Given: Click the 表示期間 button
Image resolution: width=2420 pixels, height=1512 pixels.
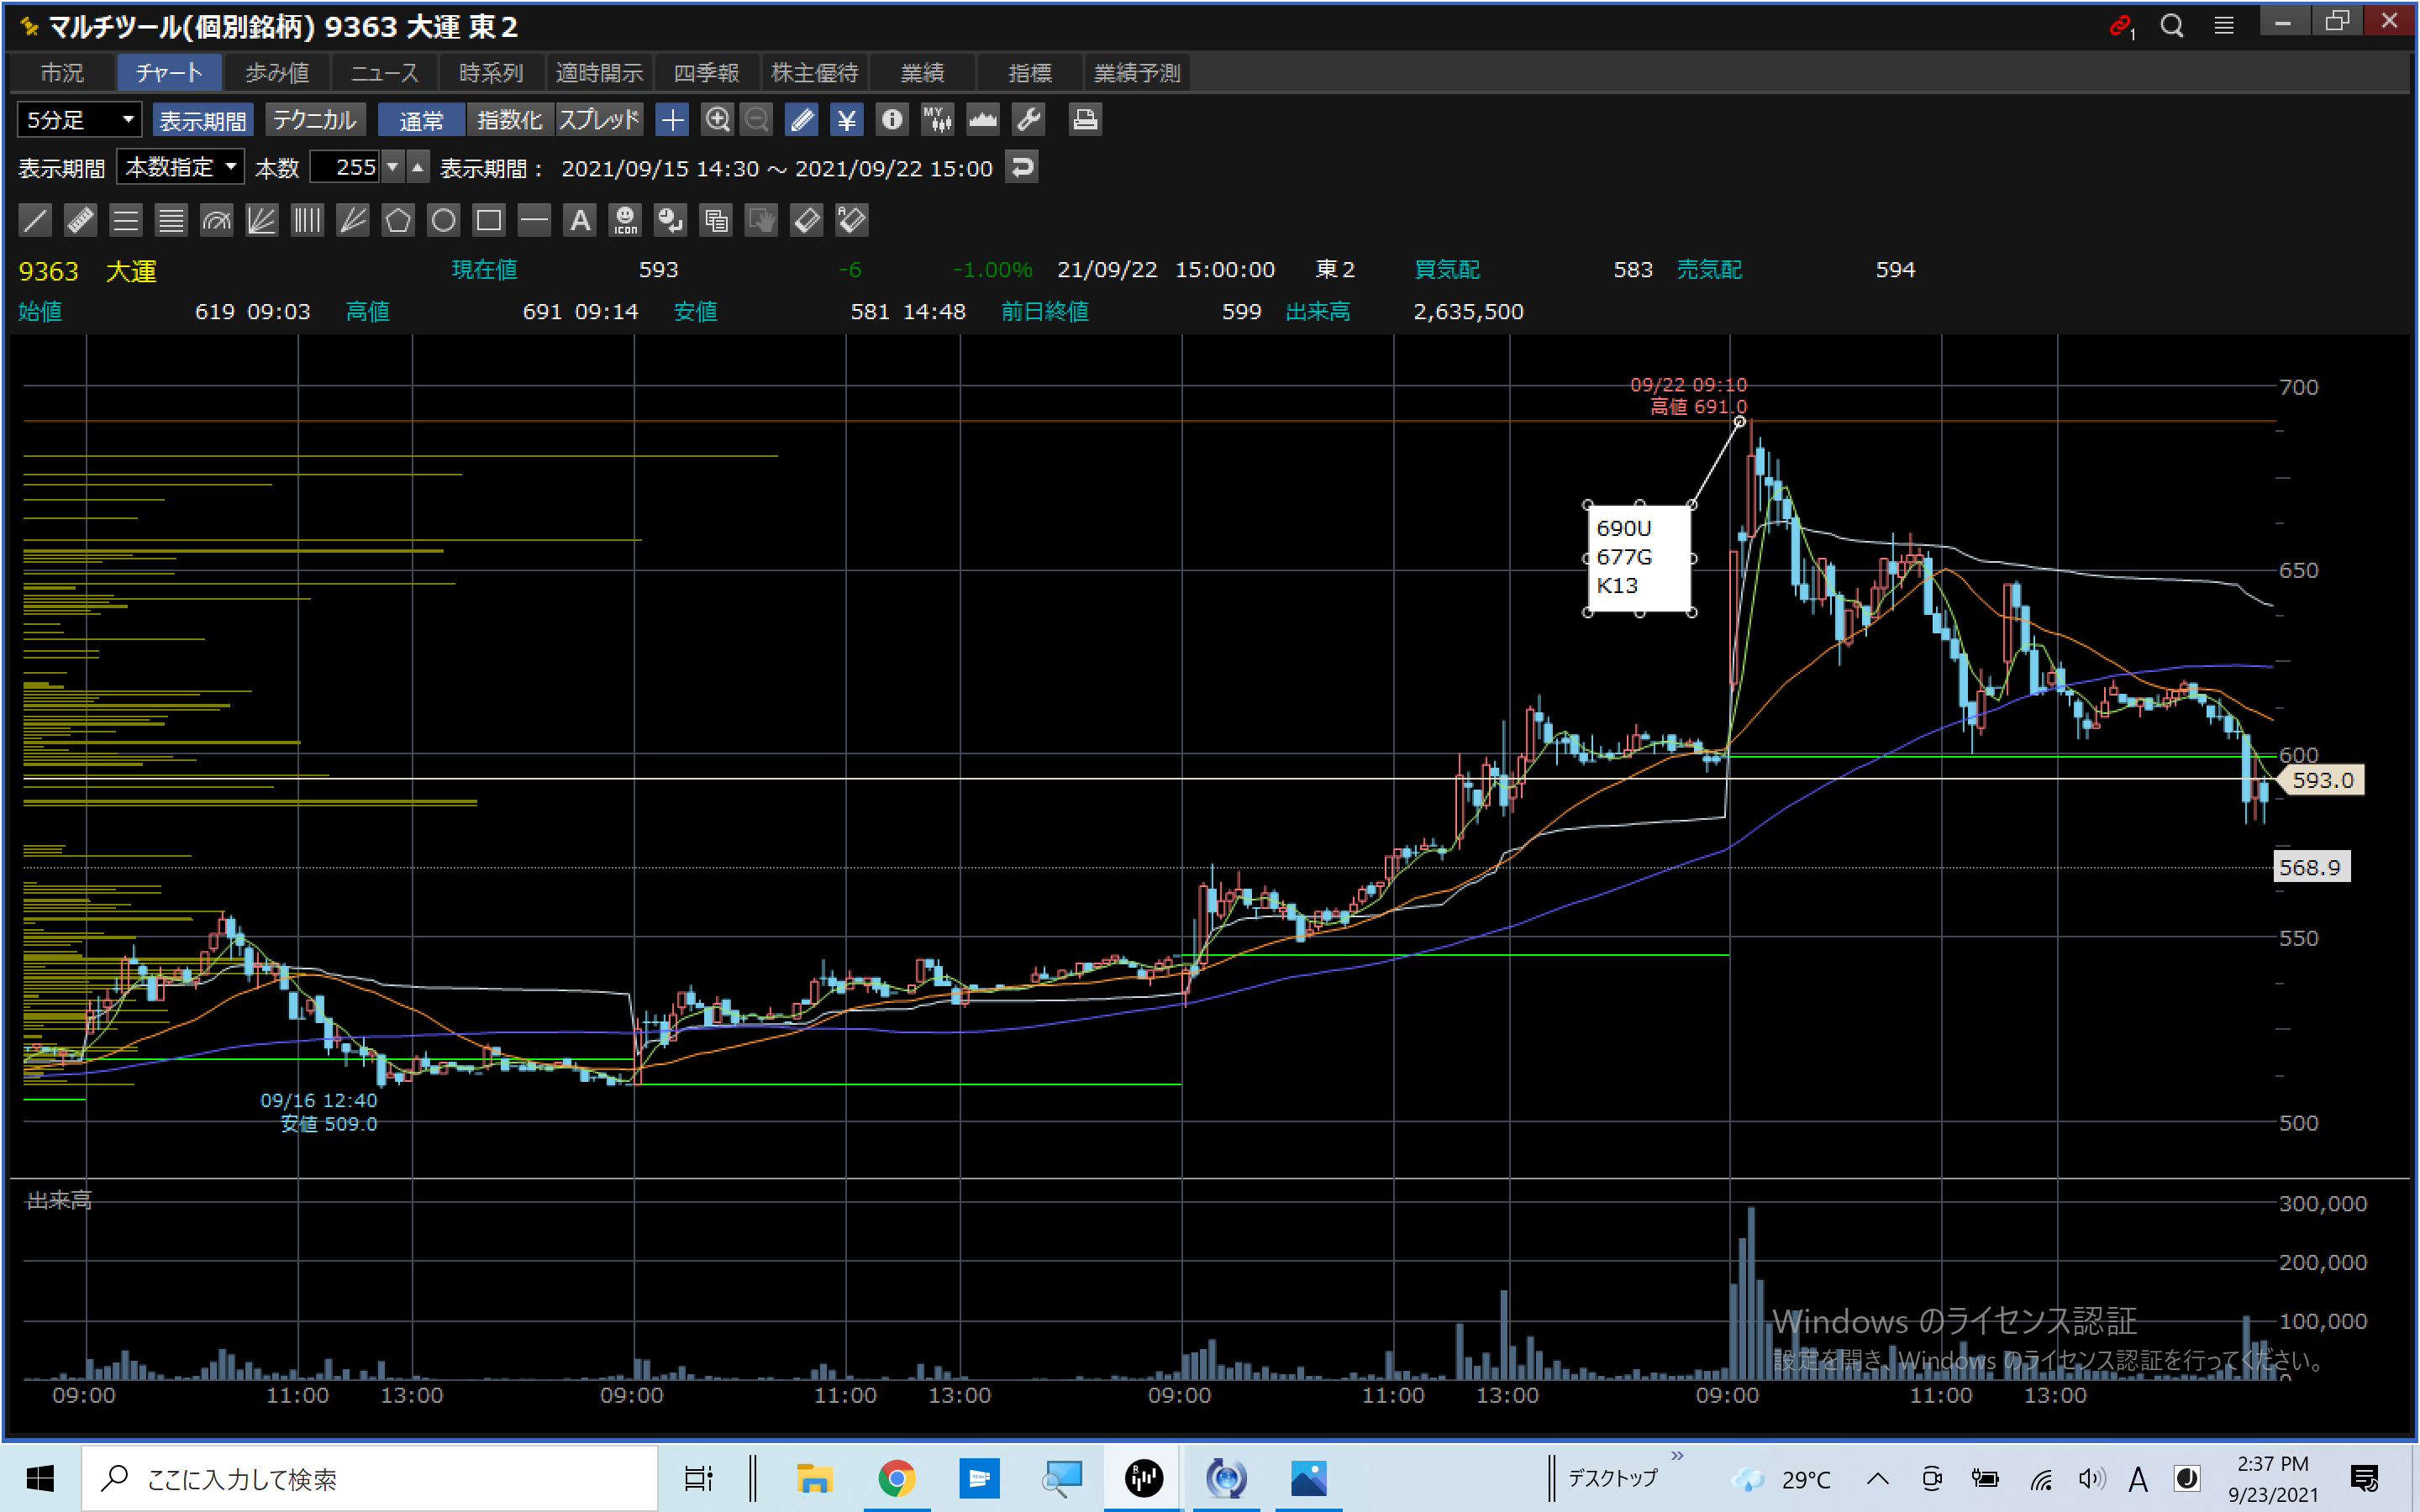Looking at the screenshot, I should coord(203,120).
